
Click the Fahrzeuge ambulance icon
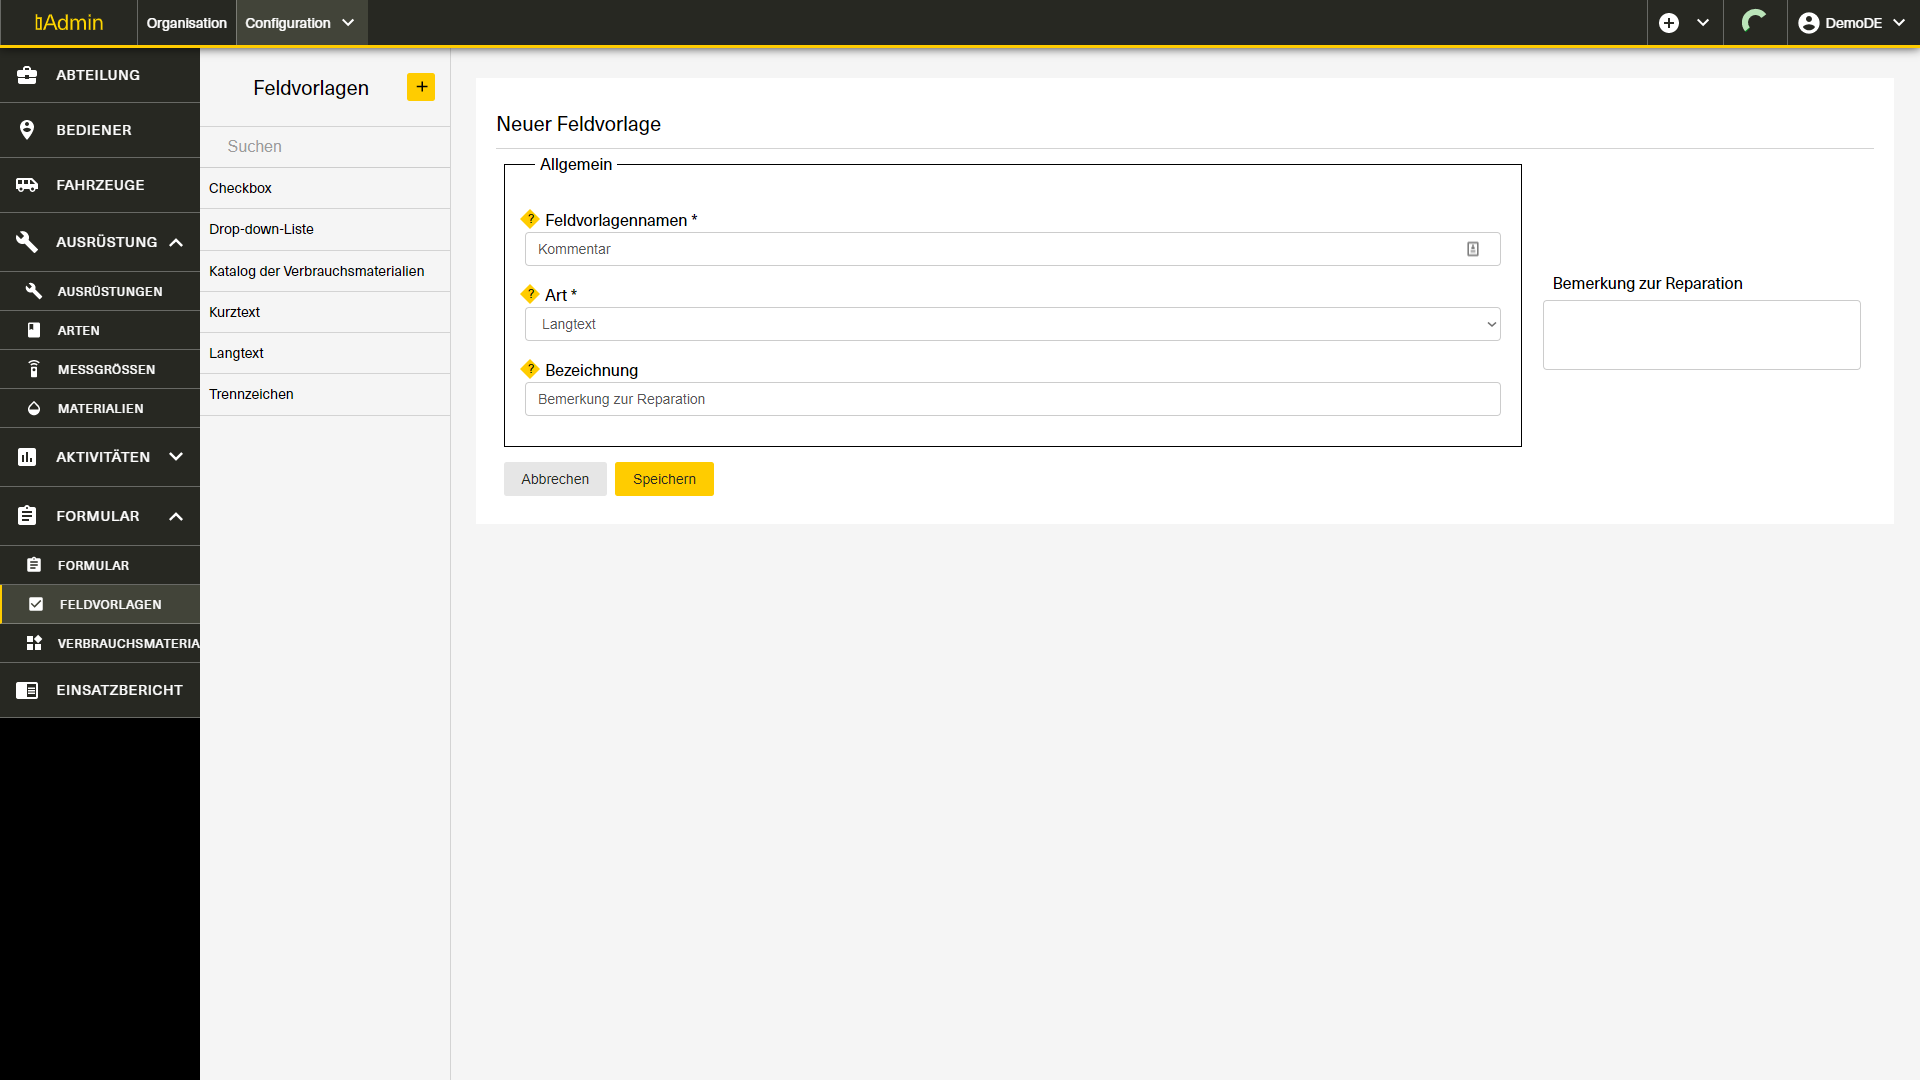27,185
